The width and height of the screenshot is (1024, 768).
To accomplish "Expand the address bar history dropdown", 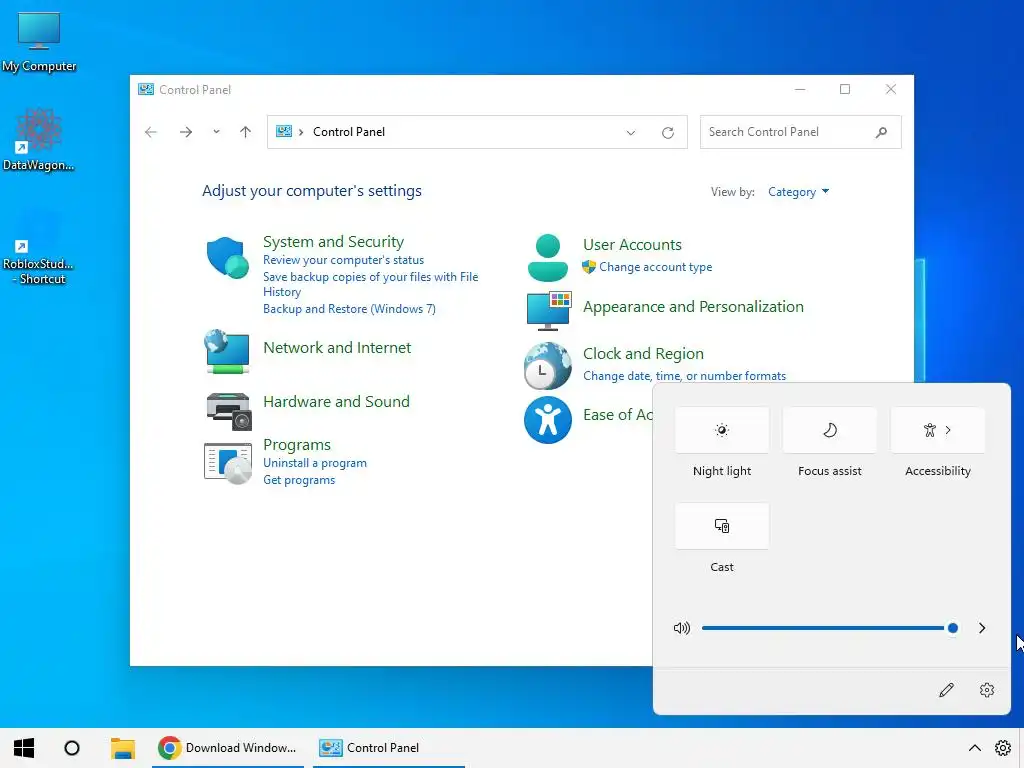I will 630,133.
